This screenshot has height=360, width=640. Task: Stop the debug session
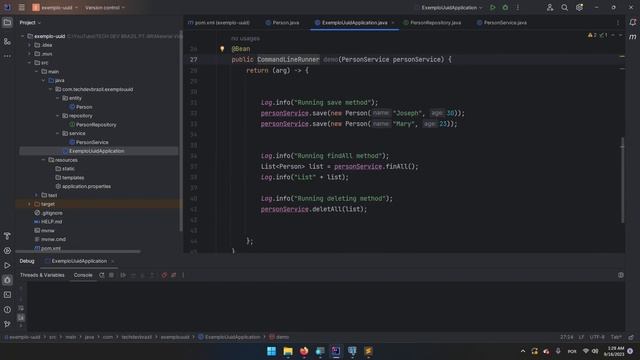[111, 275]
